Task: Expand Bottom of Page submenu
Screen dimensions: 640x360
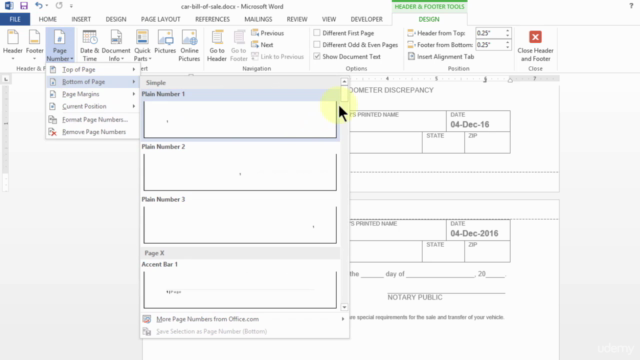Action: coord(92,82)
